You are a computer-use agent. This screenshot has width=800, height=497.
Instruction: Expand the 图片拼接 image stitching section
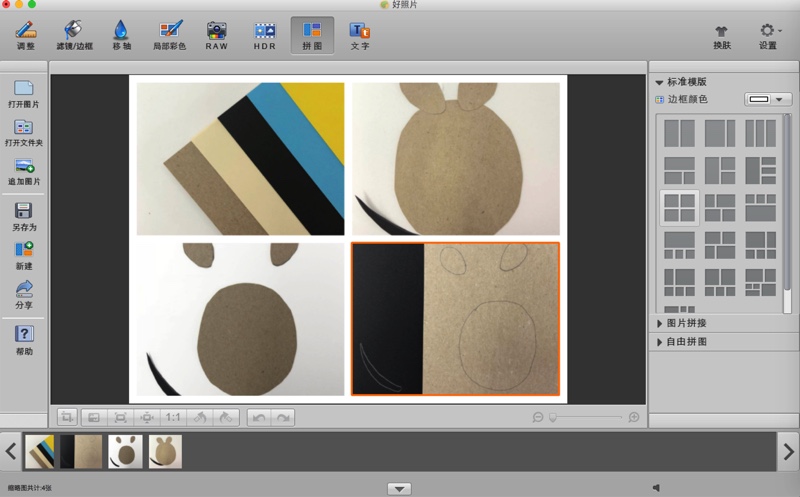pyautogui.click(x=659, y=324)
